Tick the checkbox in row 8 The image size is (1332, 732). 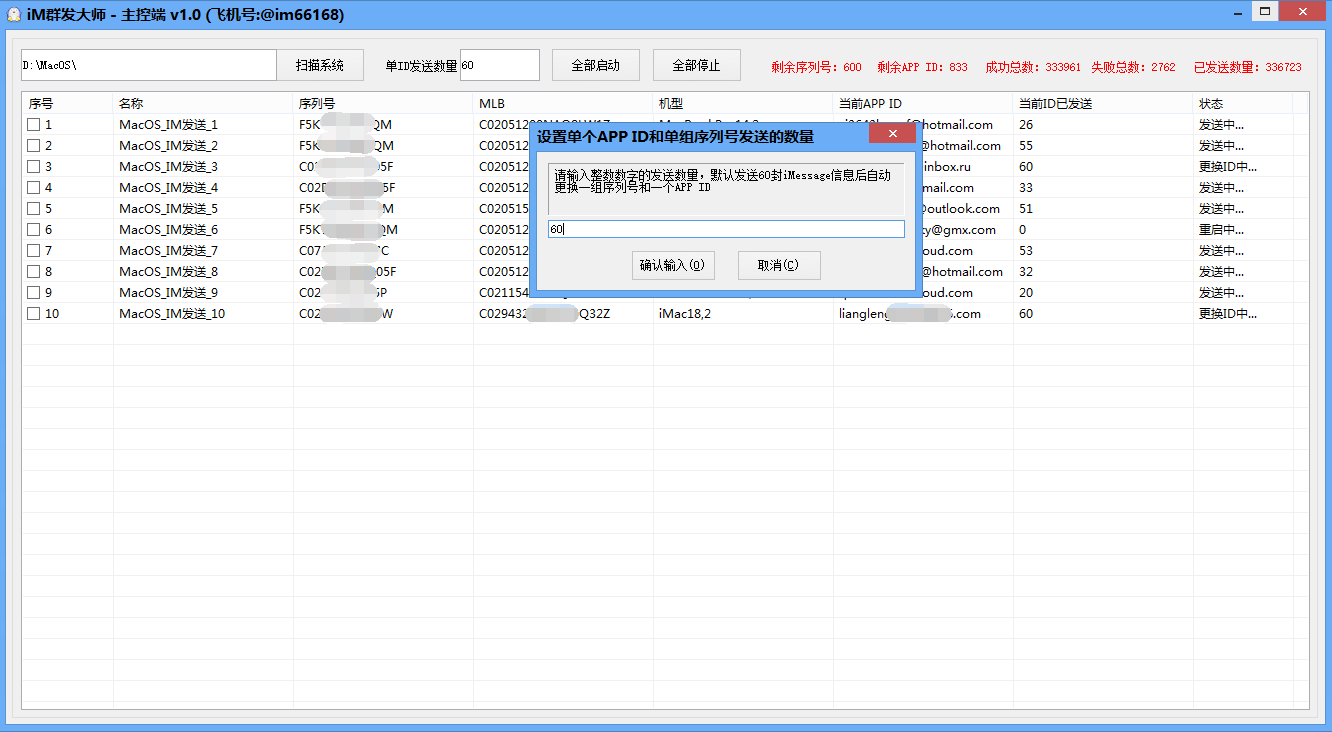(x=34, y=272)
